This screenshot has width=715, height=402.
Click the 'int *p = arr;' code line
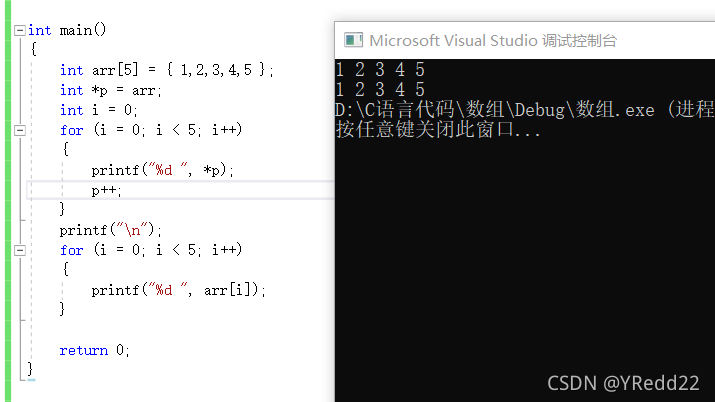click(x=111, y=90)
